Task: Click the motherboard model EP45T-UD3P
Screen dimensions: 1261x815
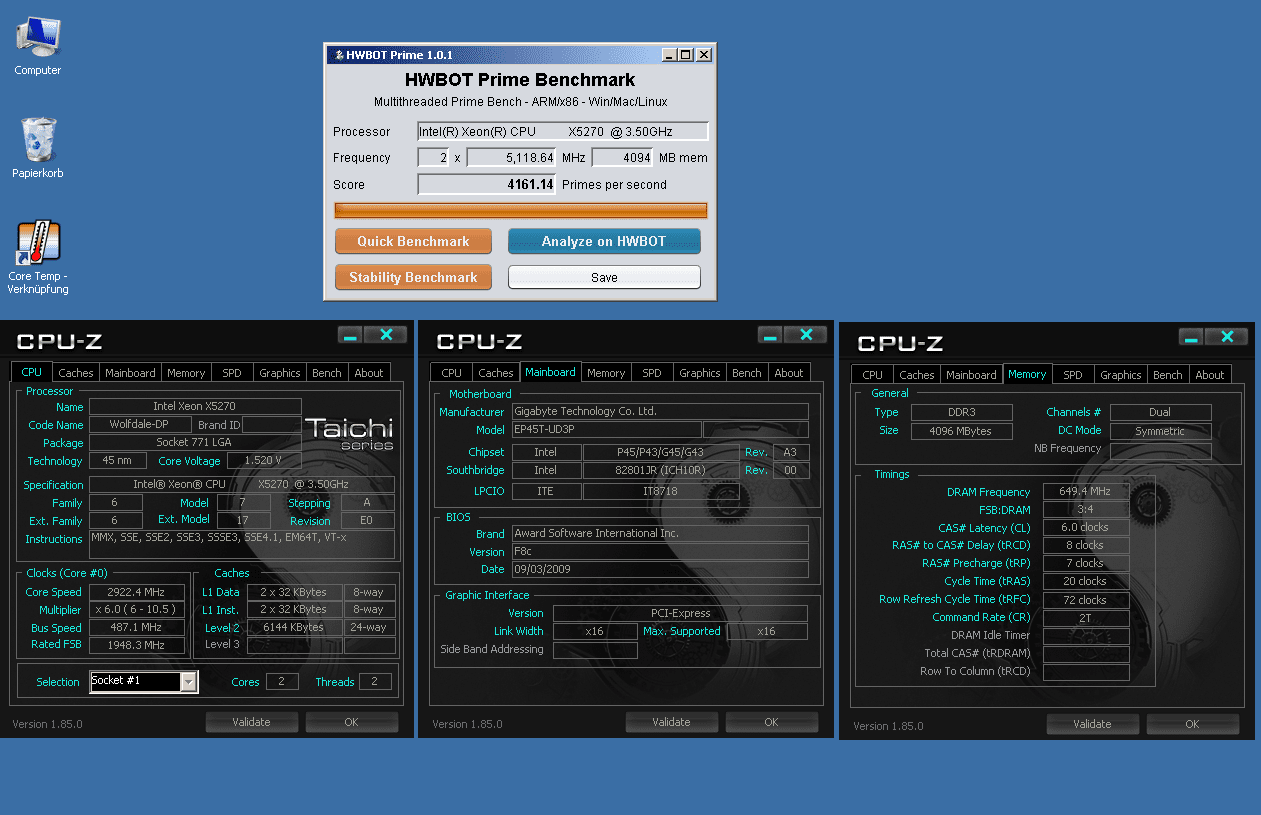Action: point(606,429)
